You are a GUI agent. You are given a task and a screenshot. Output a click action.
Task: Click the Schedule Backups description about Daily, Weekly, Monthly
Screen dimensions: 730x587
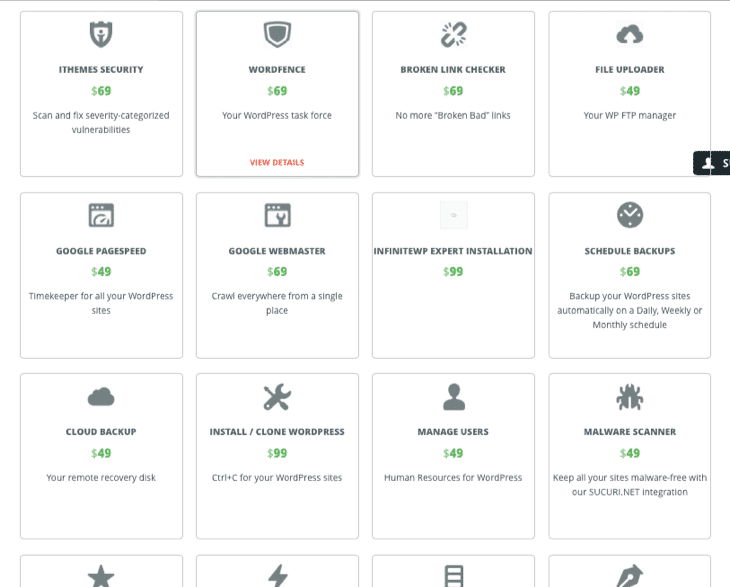(x=629, y=310)
